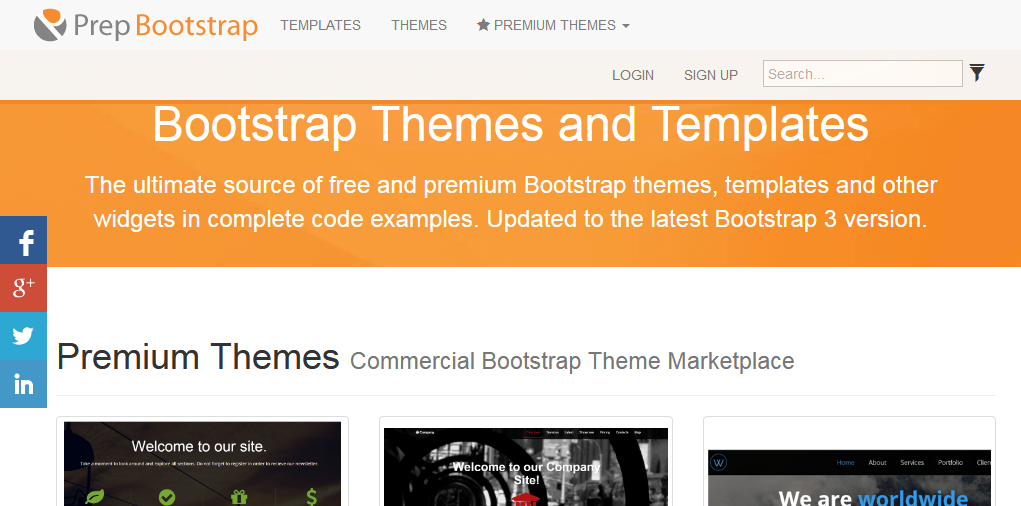Share on Twitter sidebar icon
Image resolution: width=1021 pixels, height=506 pixels.
23,336
